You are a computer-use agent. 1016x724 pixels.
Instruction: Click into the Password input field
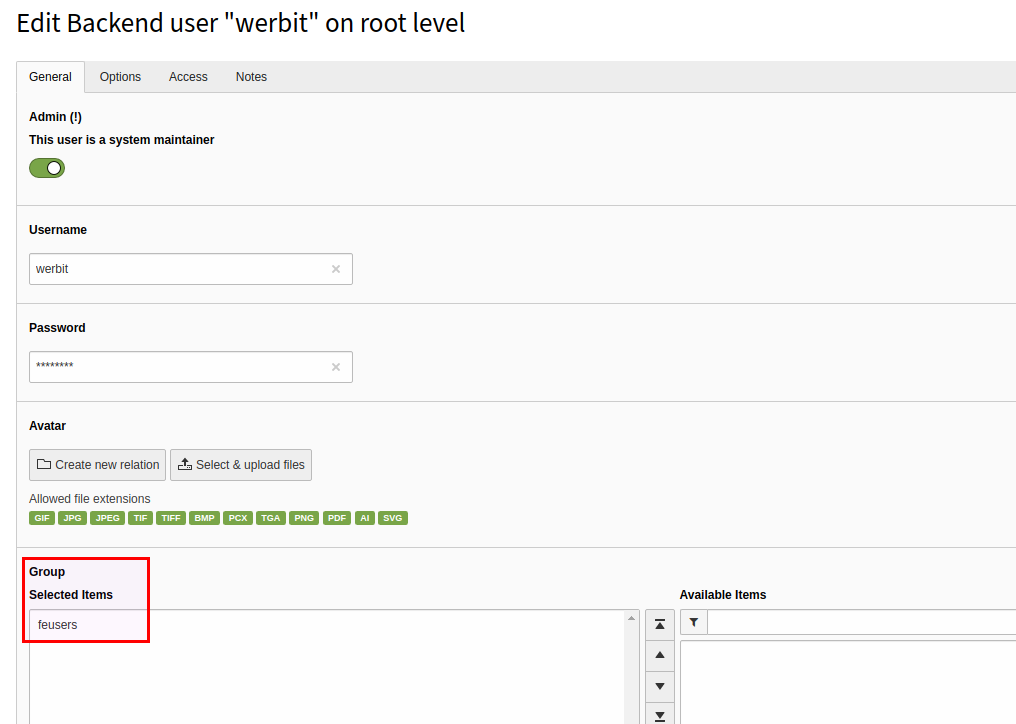tap(180, 367)
